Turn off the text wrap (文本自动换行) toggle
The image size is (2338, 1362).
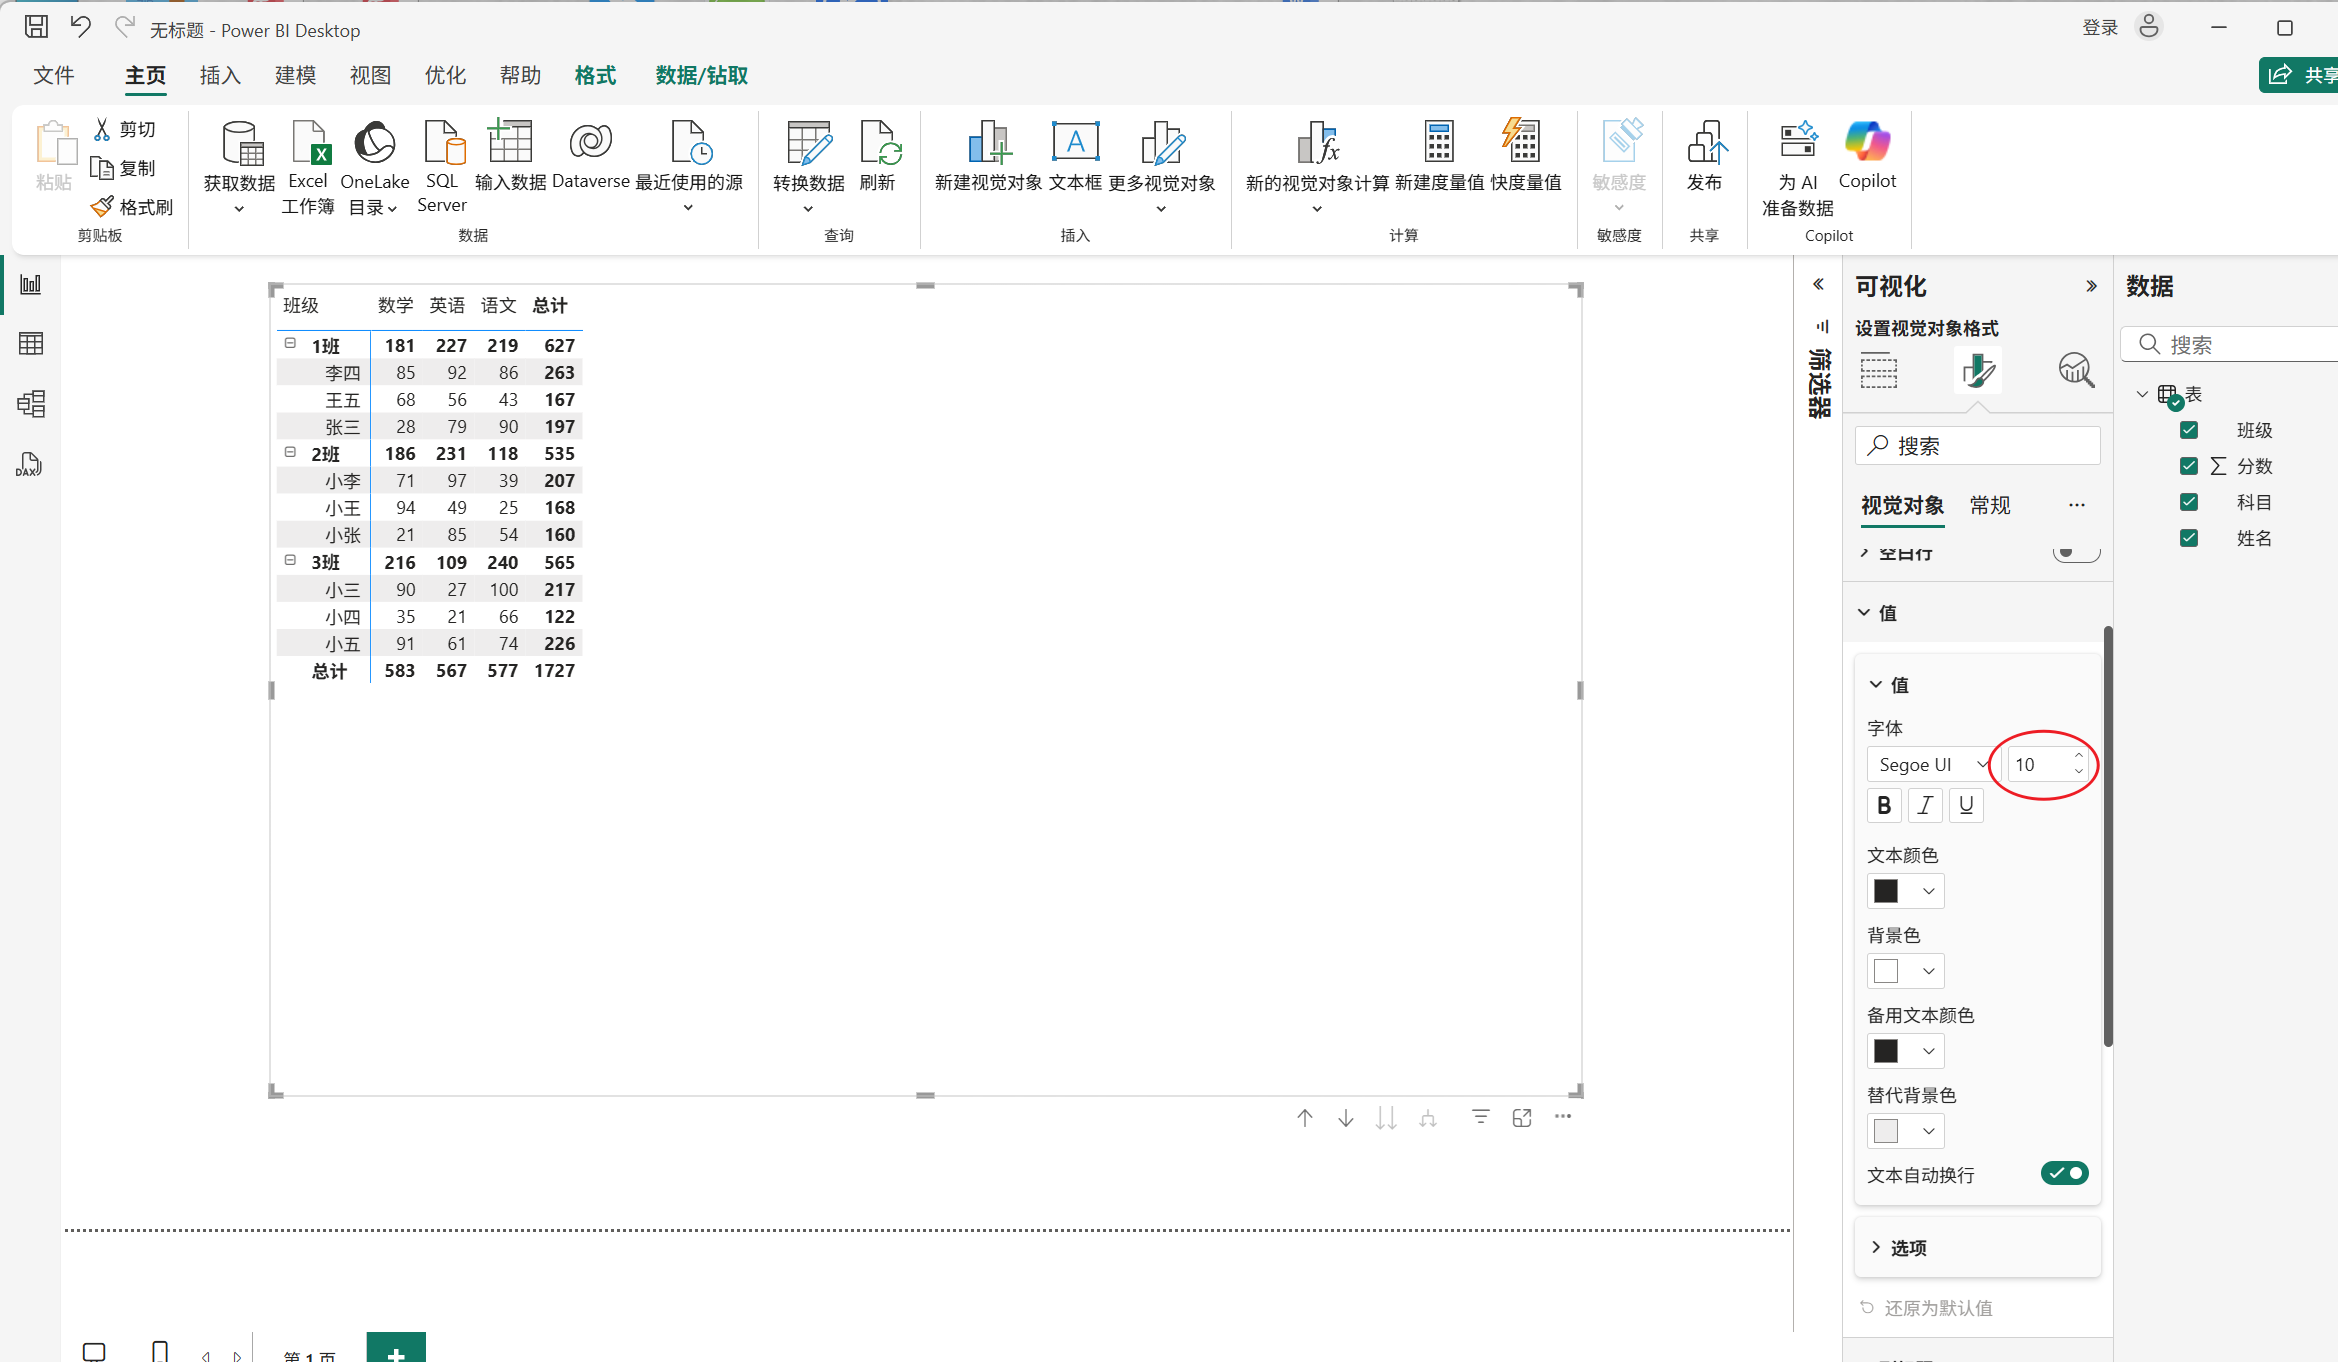2065,1173
